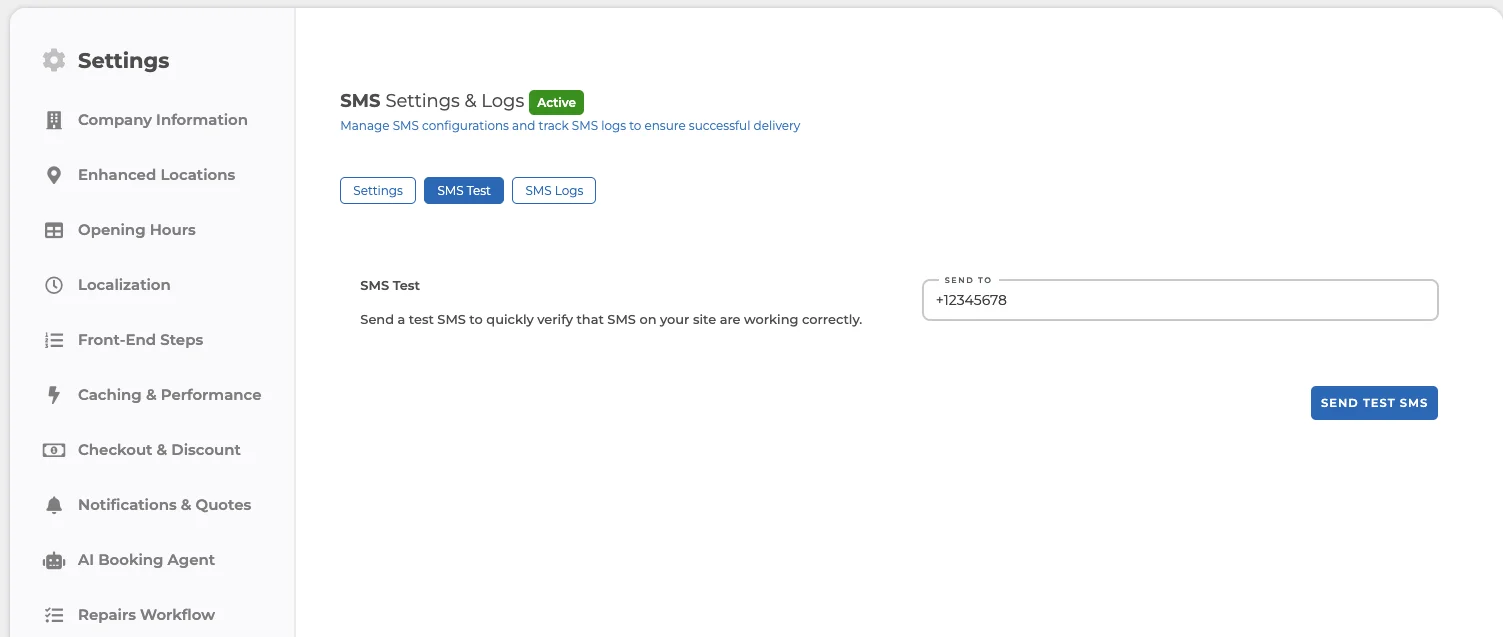
Task: Click the "Manage SMS configurations" description text
Action: pyautogui.click(x=570, y=126)
